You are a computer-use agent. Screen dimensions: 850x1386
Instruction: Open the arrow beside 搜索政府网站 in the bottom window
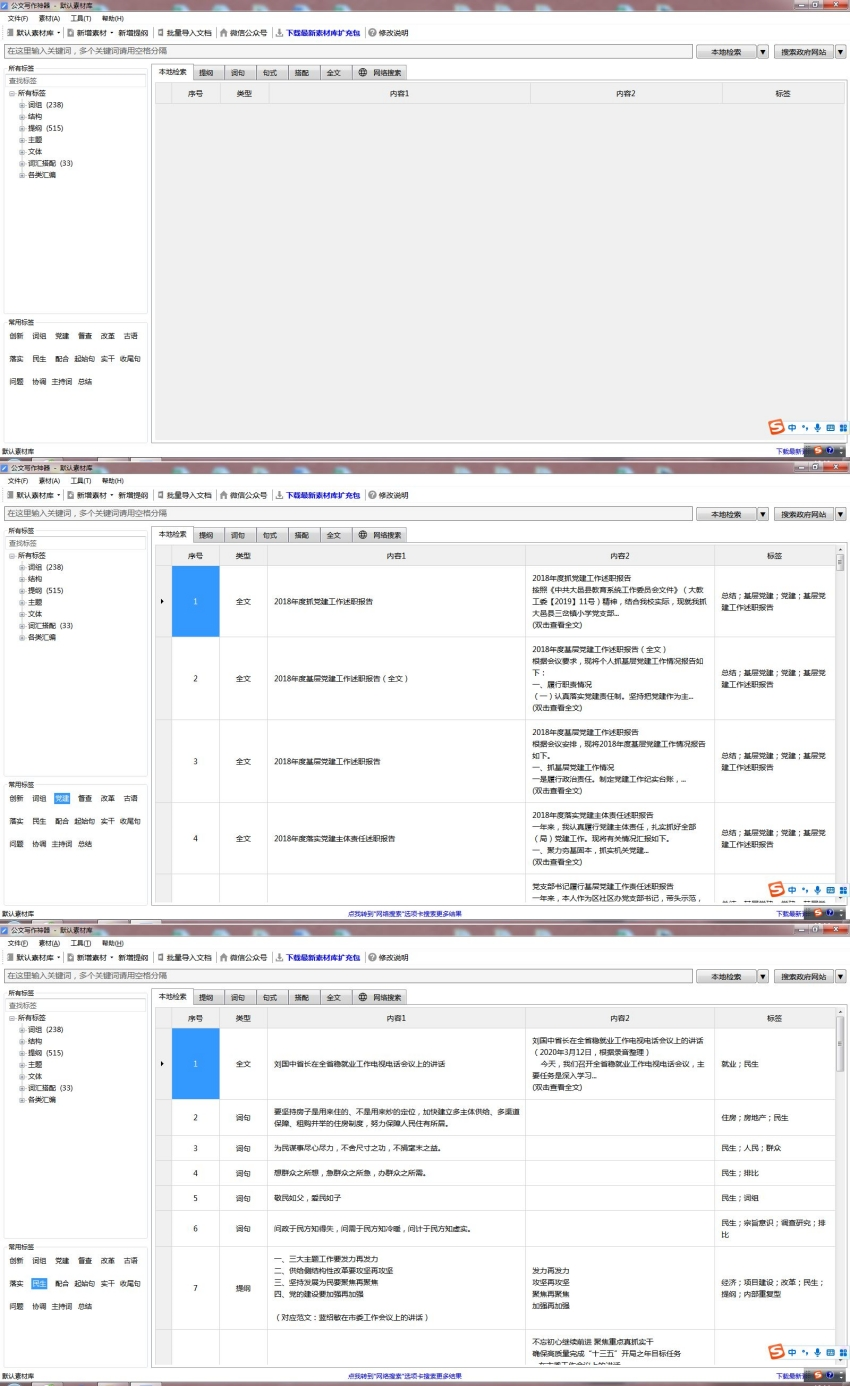point(840,976)
